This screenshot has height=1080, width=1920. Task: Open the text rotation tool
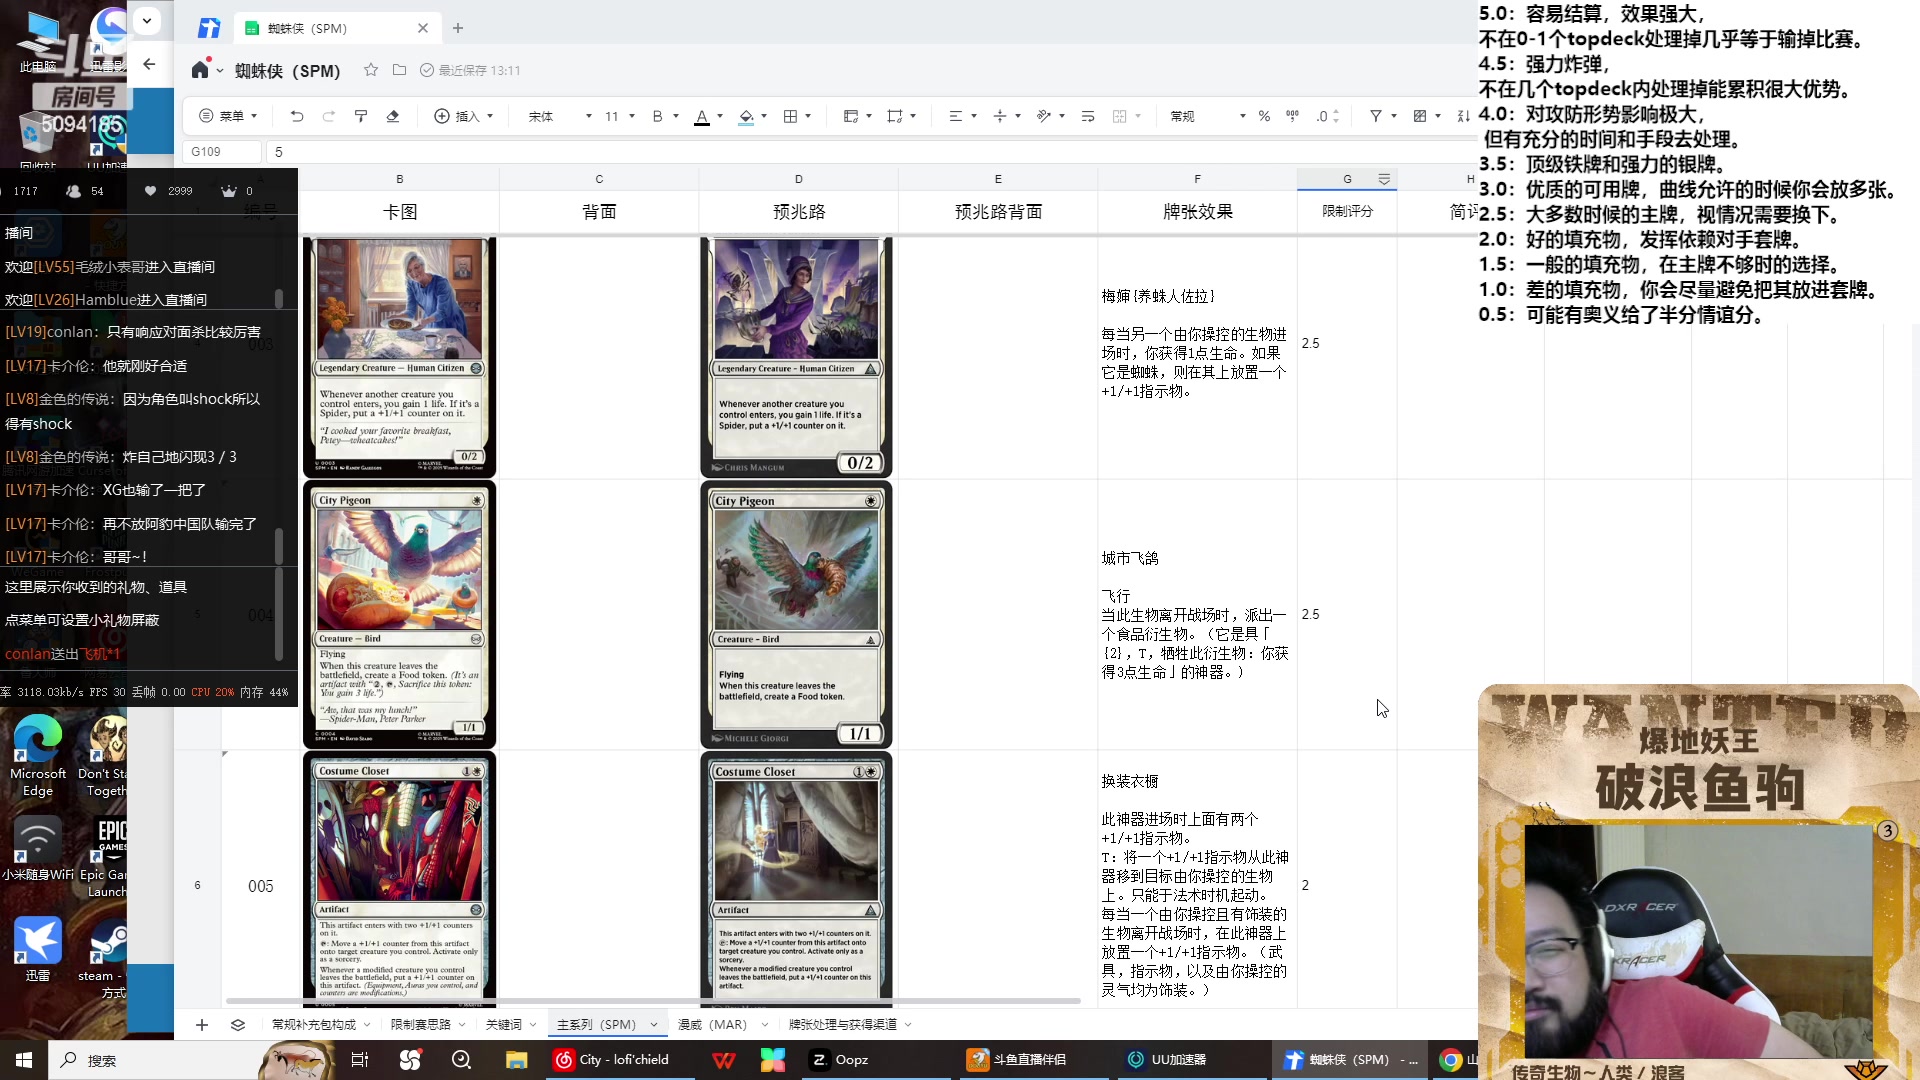(x=1044, y=116)
